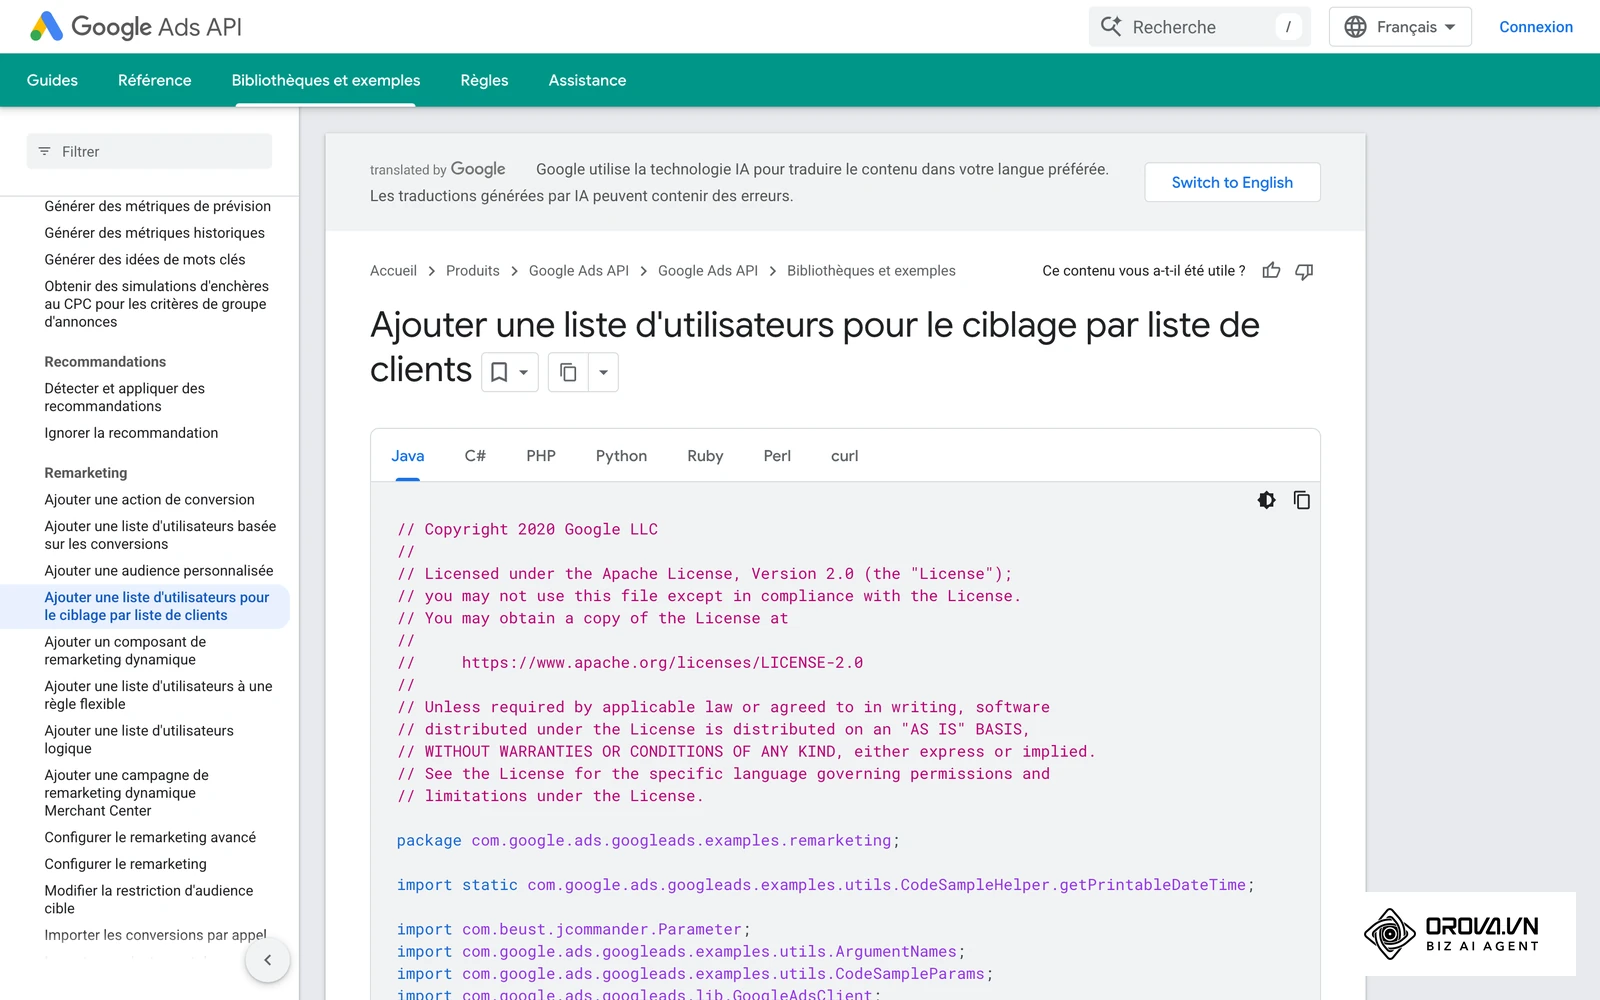Select Bibliothèques et exemples tab
This screenshot has width=1600, height=1000.
click(326, 80)
